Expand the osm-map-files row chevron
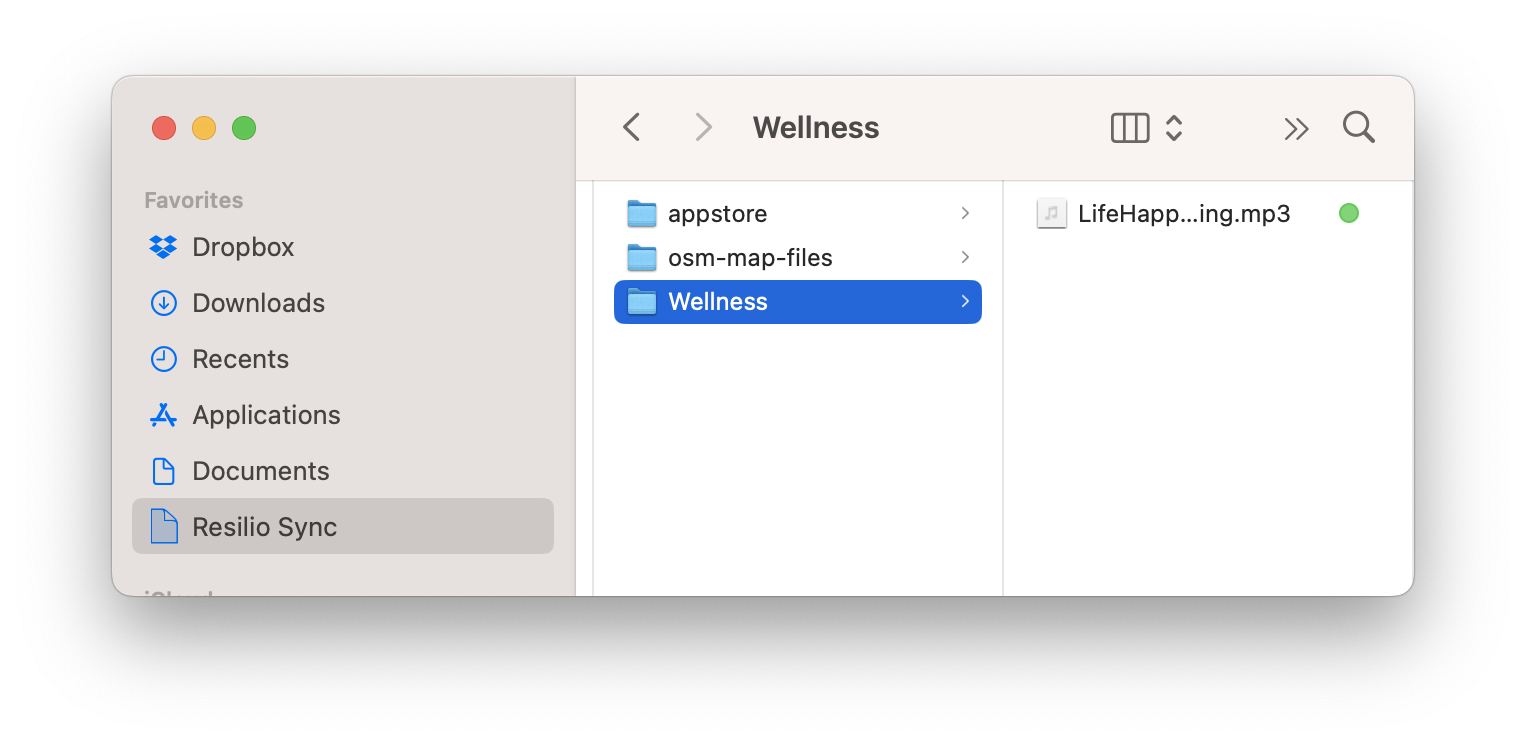 point(965,257)
